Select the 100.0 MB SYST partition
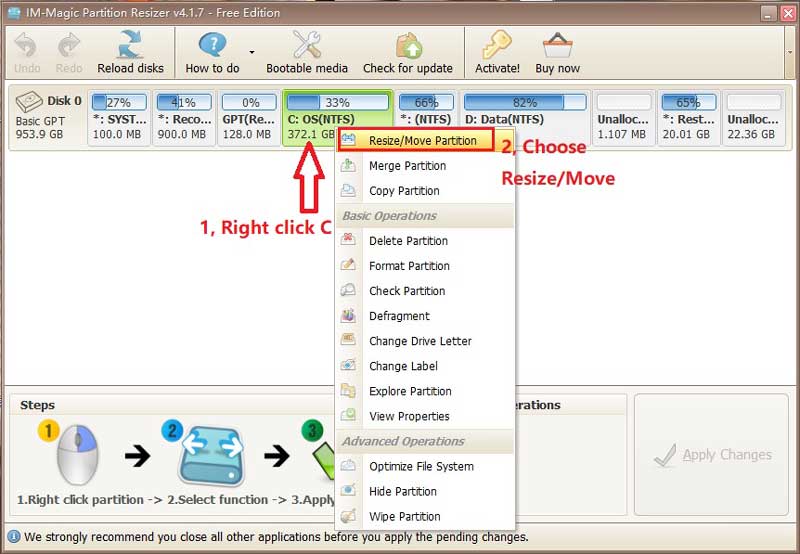The image size is (800, 554). tap(119, 117)
